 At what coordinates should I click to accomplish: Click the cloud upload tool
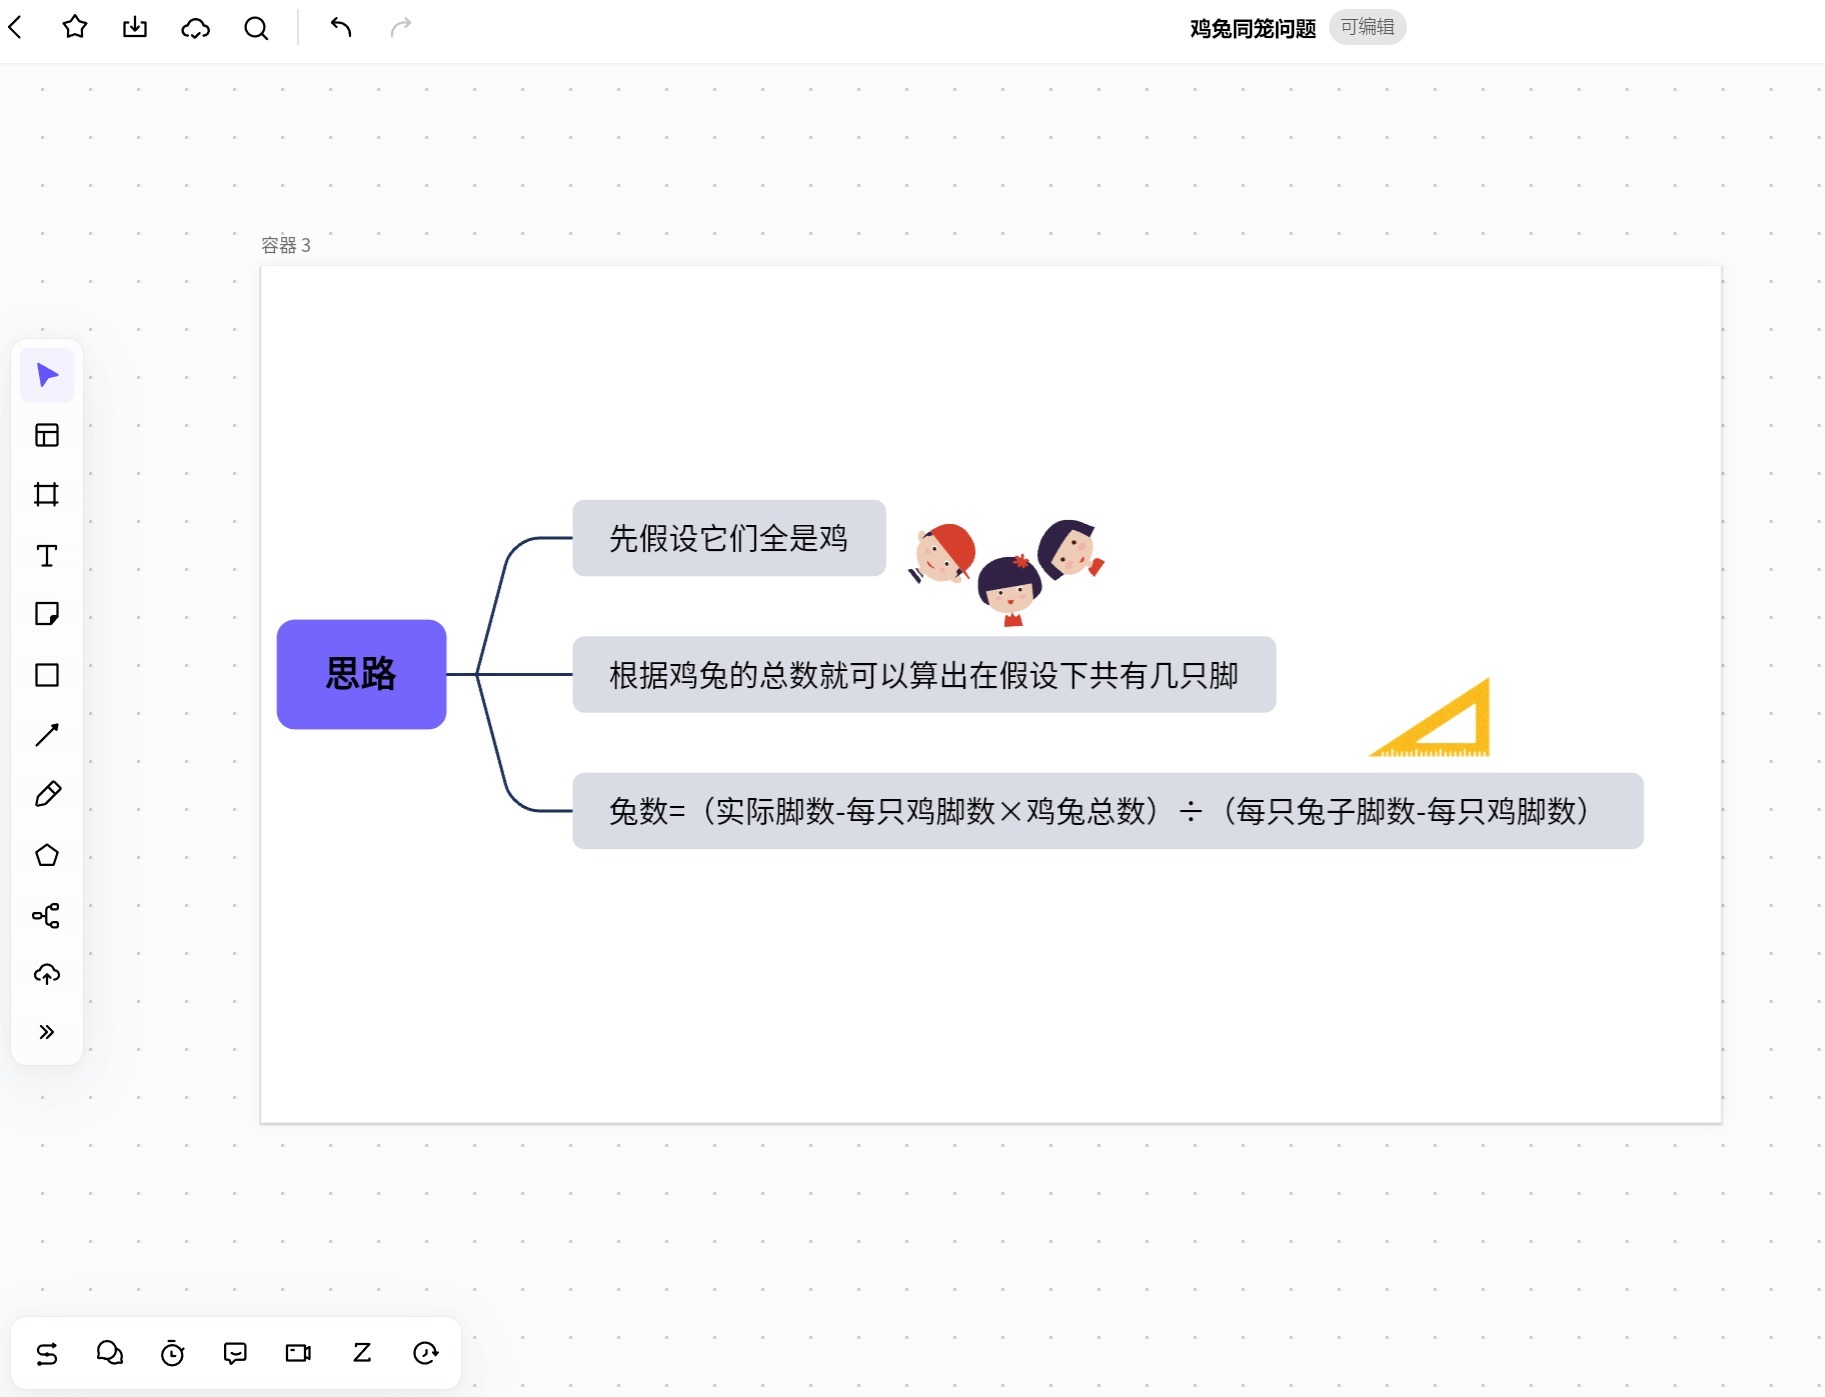click(47, 974)
